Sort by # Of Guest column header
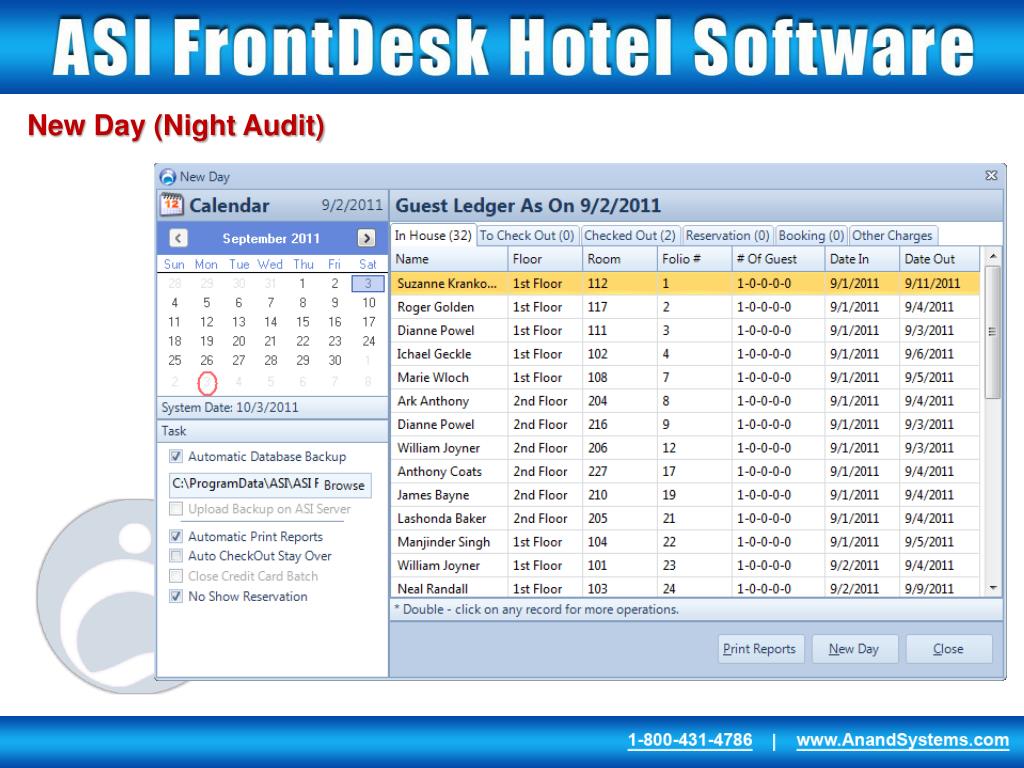This screenshot has height=768, width=1024. pos(778,259)
